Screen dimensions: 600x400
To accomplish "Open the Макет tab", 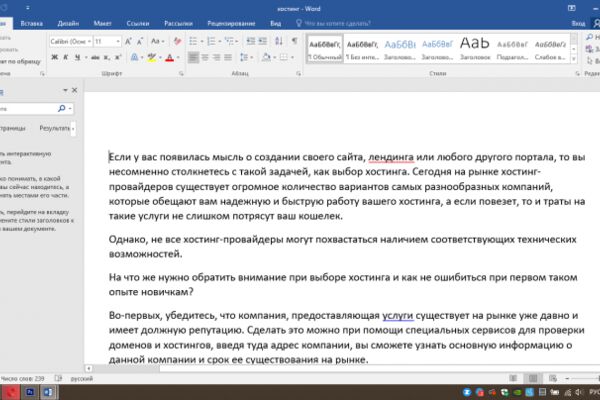I will click(103, 23).
